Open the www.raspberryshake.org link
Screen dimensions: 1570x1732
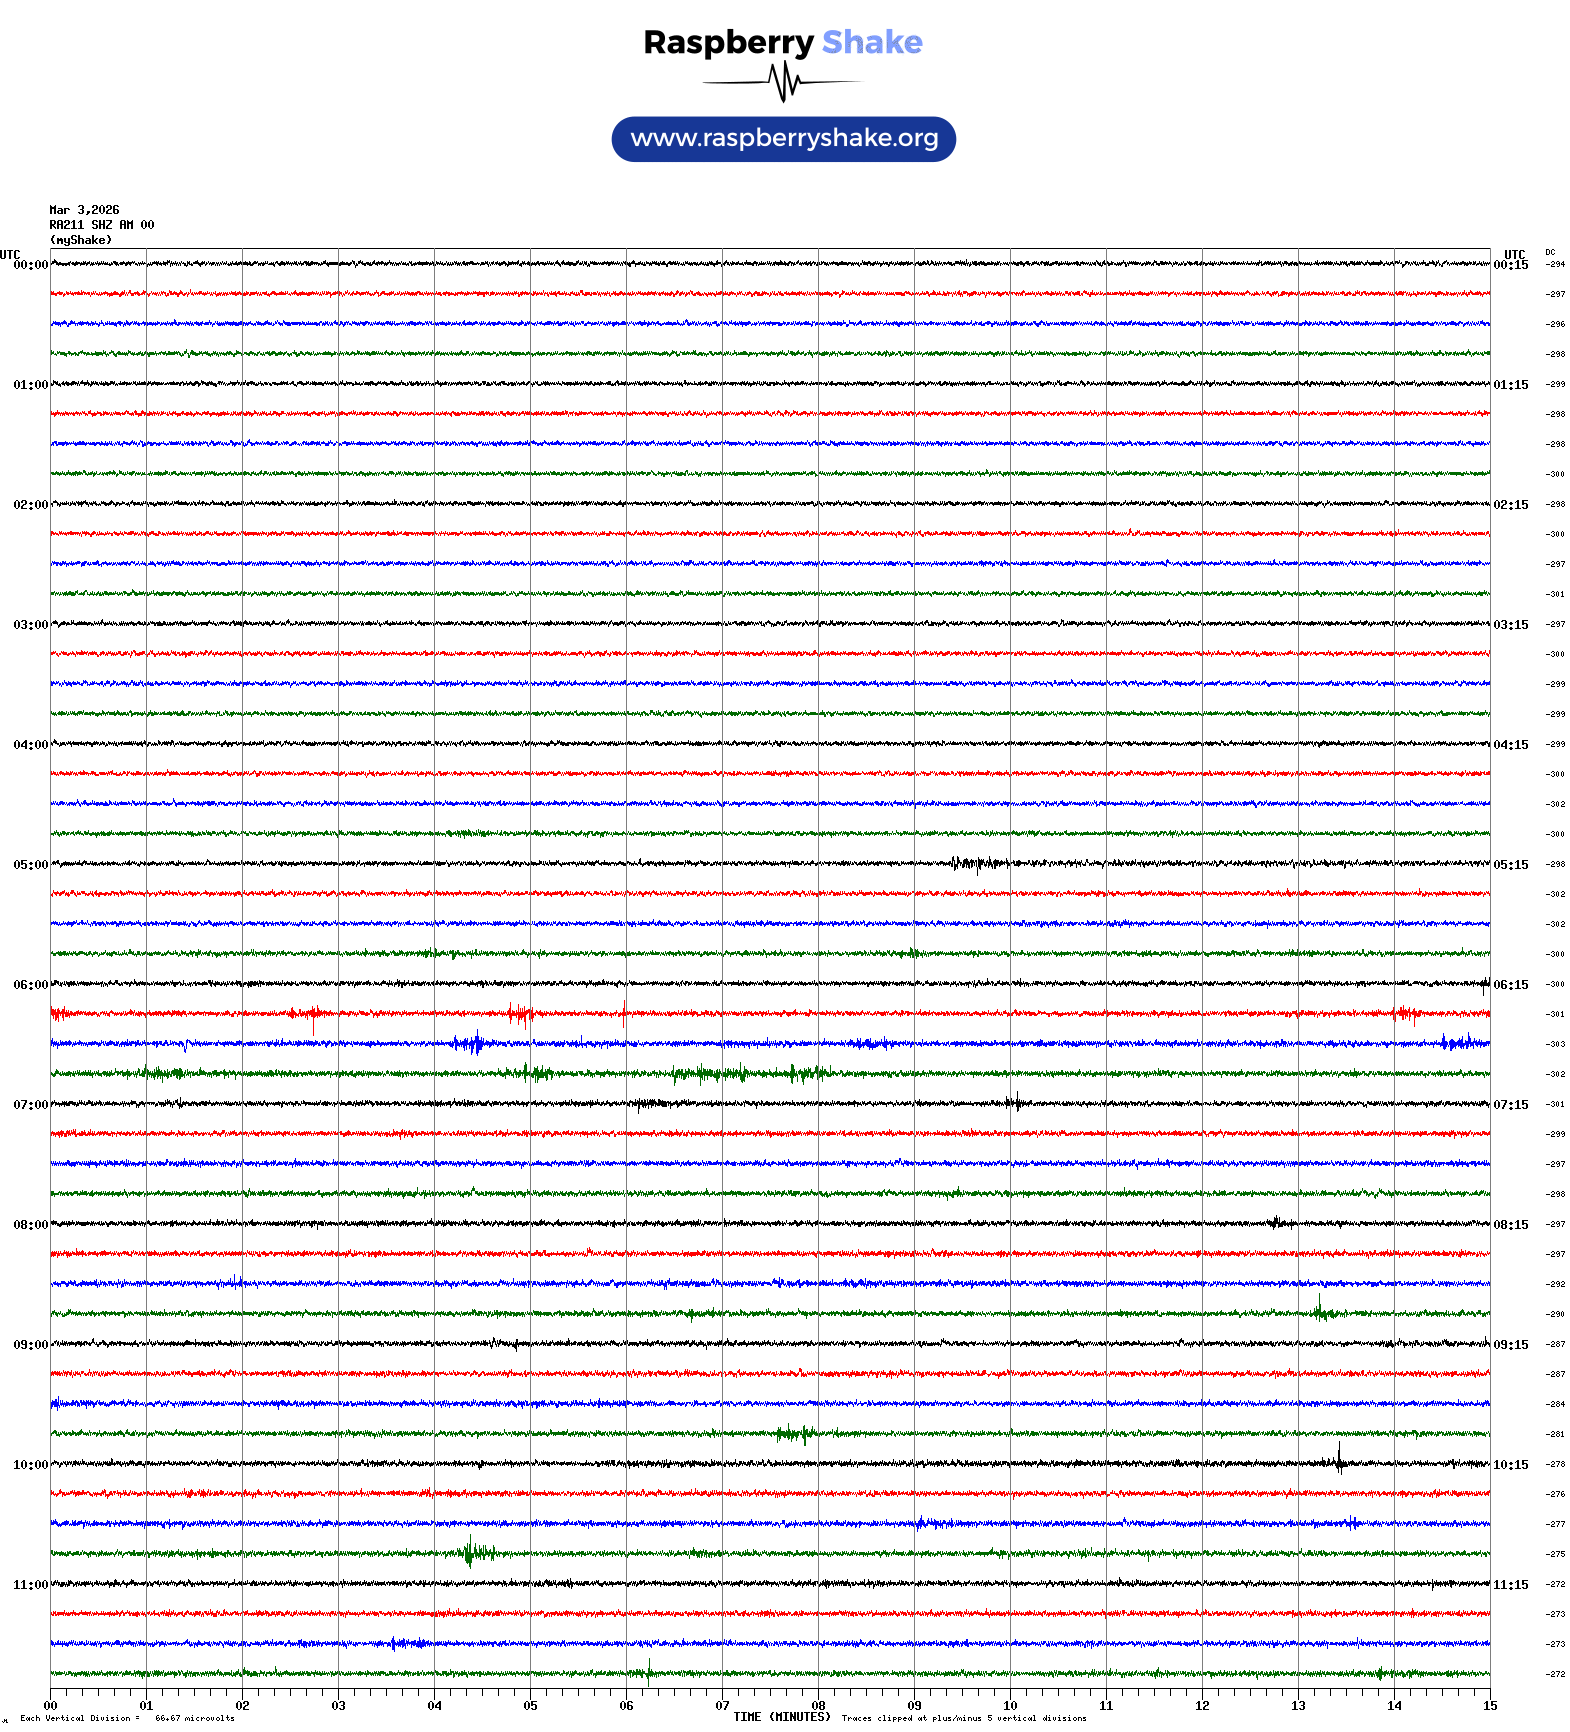click(784, 138)
